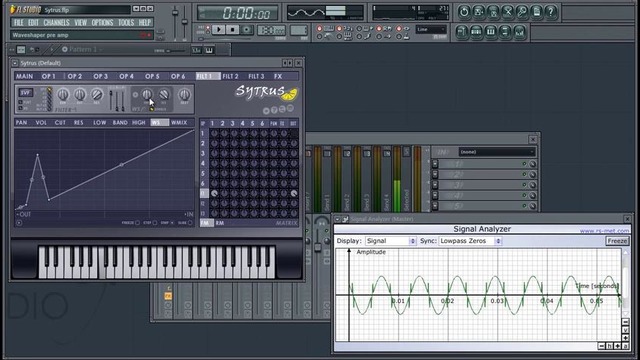Select the FM matrix mode
The height and width of the screenshot is (360, 640).
(206, 223)
